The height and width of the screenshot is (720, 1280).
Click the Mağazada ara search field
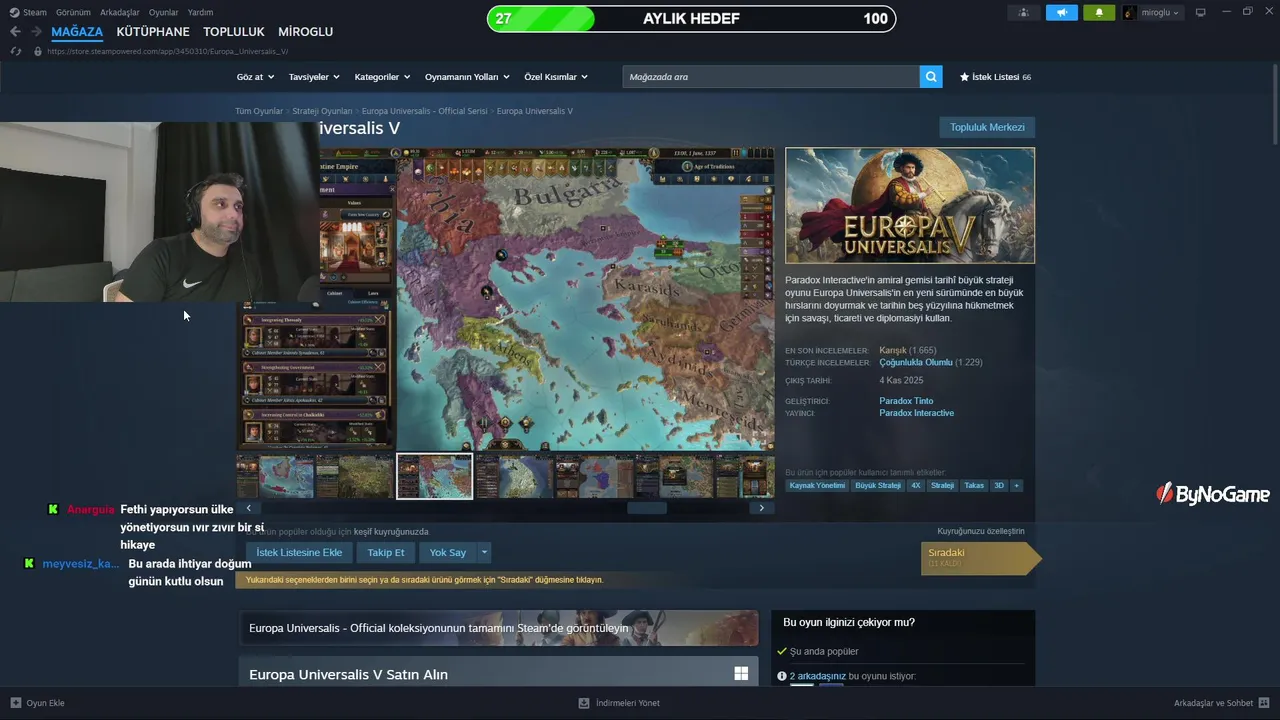[x=771, y=77]
